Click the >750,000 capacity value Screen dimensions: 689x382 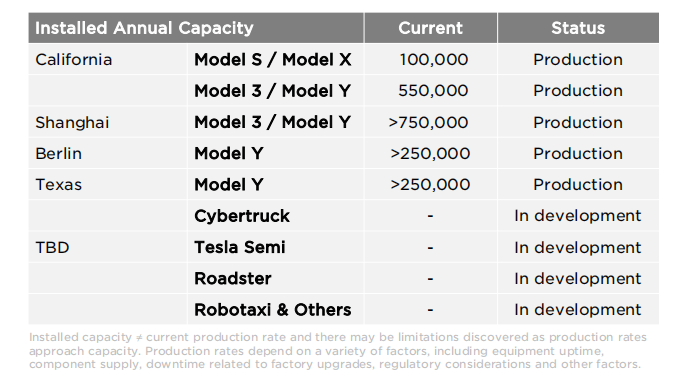click(428, 123)
